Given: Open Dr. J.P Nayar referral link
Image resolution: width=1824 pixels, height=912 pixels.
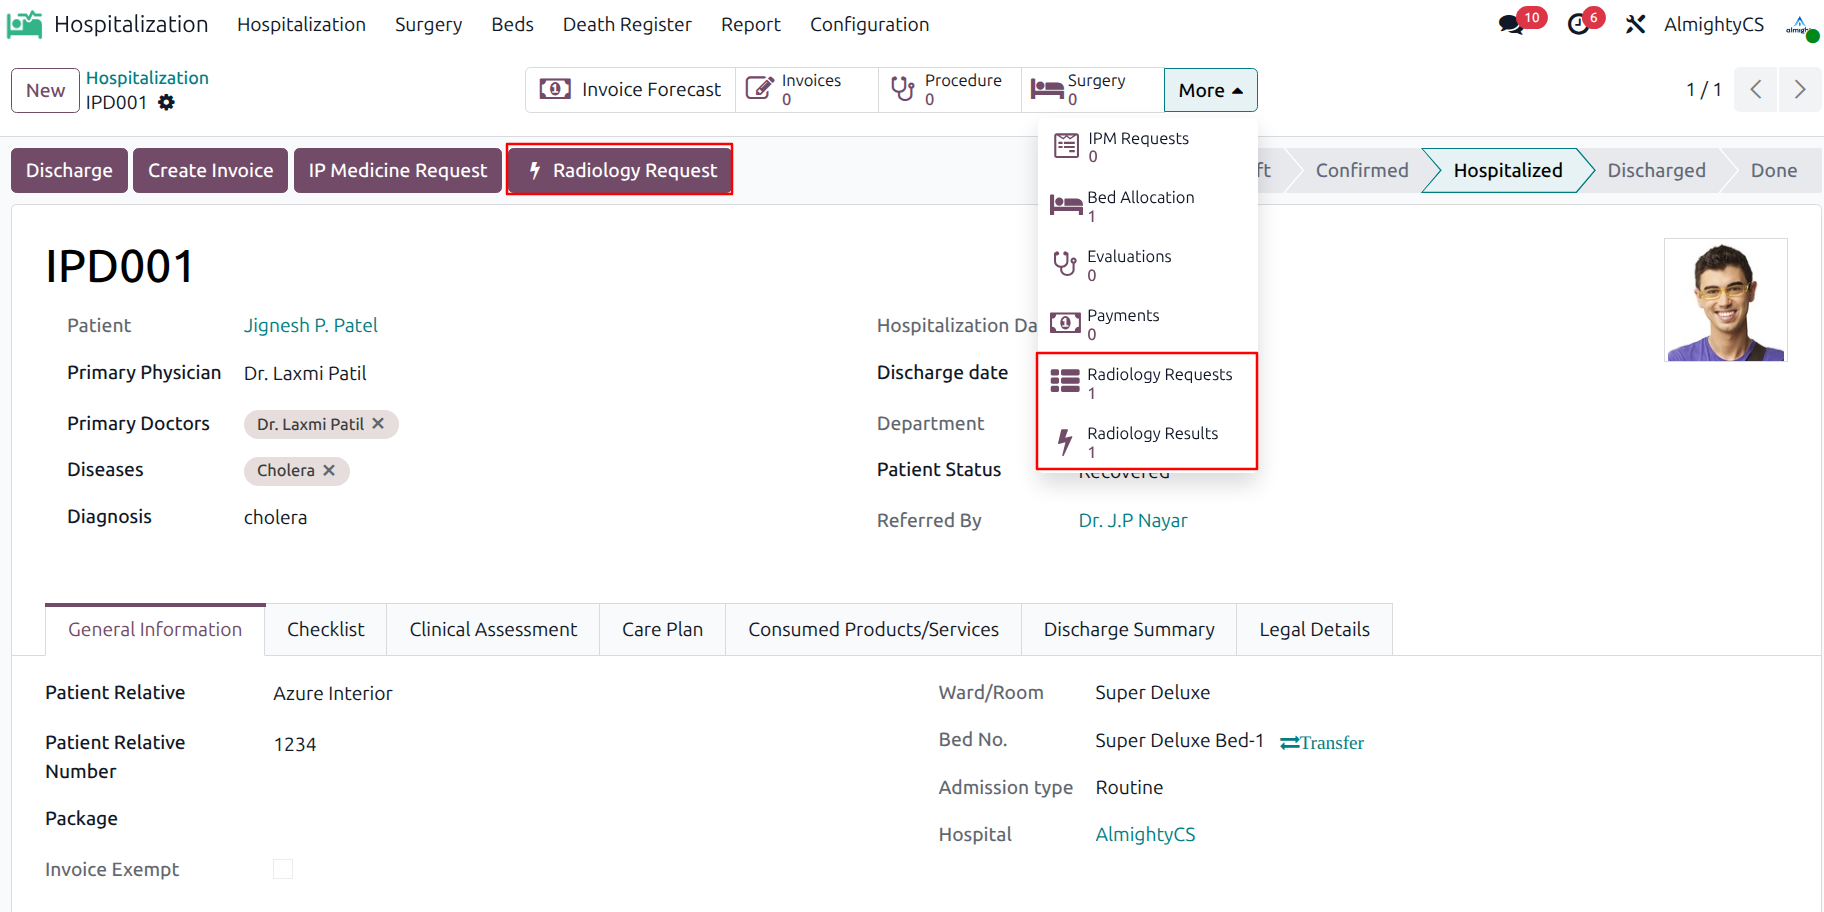Looking at the screenshot, I should tap(1133, 520).
